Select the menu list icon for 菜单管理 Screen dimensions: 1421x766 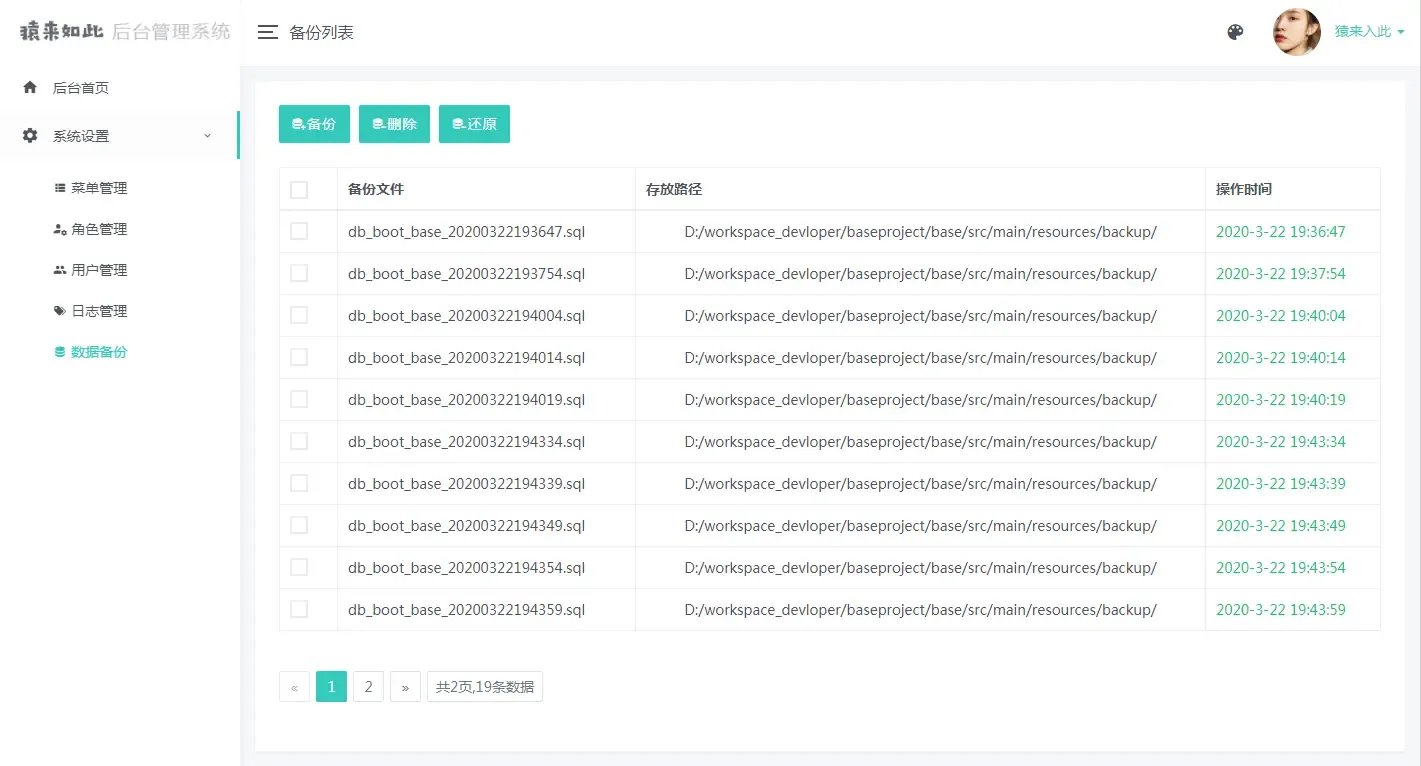pyautogui.click(x=60, y=187)
